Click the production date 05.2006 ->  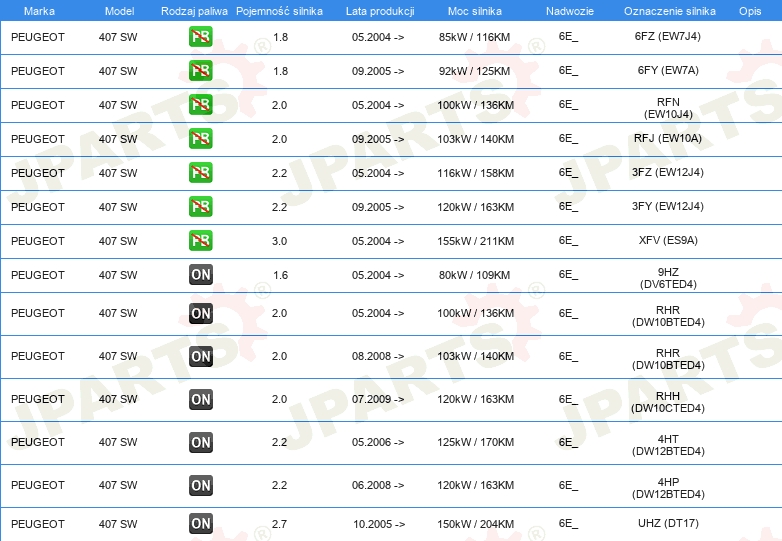tap(378, 442)
